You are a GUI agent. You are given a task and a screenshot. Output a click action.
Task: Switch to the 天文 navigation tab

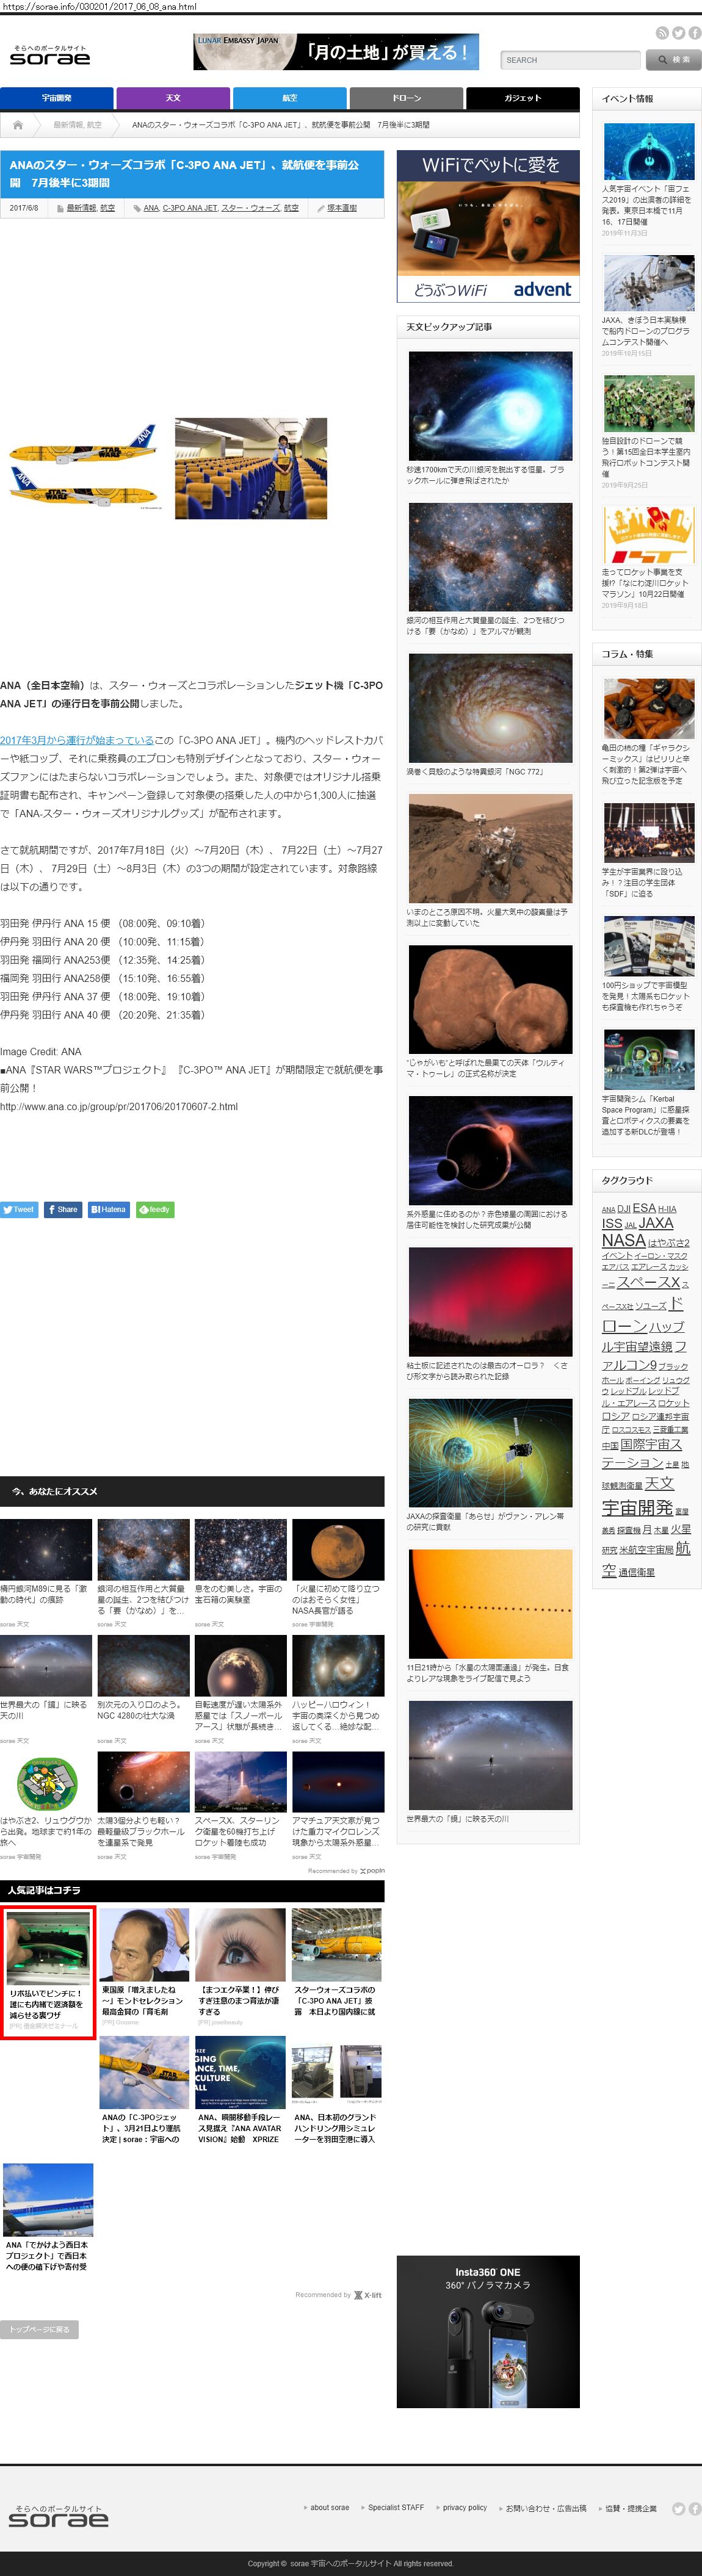[x=173, y=98]
